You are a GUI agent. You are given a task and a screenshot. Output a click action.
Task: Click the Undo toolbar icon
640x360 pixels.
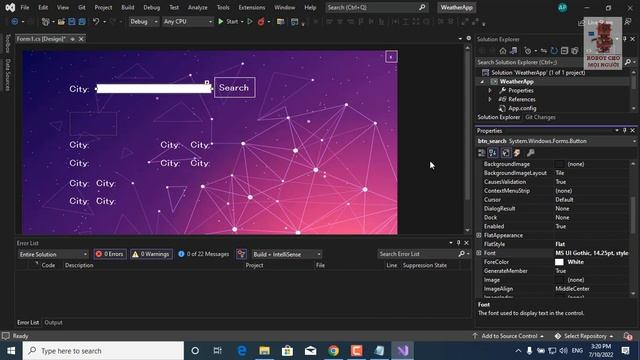click(96, 22)
